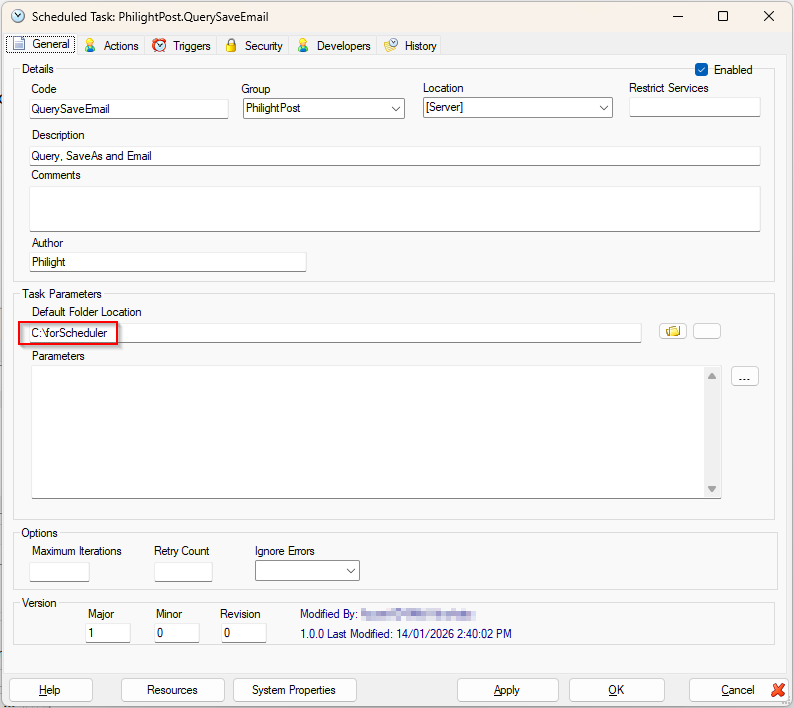The height and width of the screenshot is (708, 794).
Task: Click inside the Parameters text area
Action: point(368,432)
